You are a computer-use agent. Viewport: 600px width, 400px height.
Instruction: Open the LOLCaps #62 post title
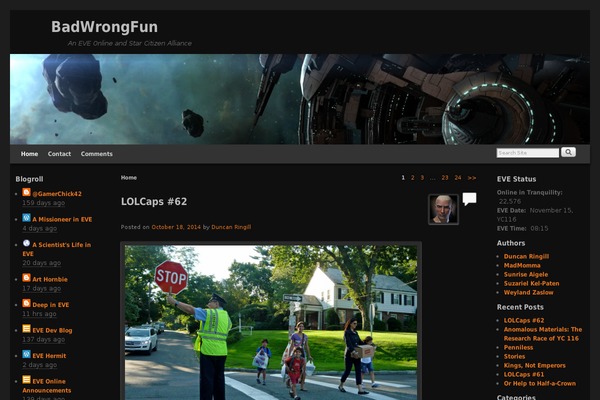pyautogui.click(x=154, y=202)
